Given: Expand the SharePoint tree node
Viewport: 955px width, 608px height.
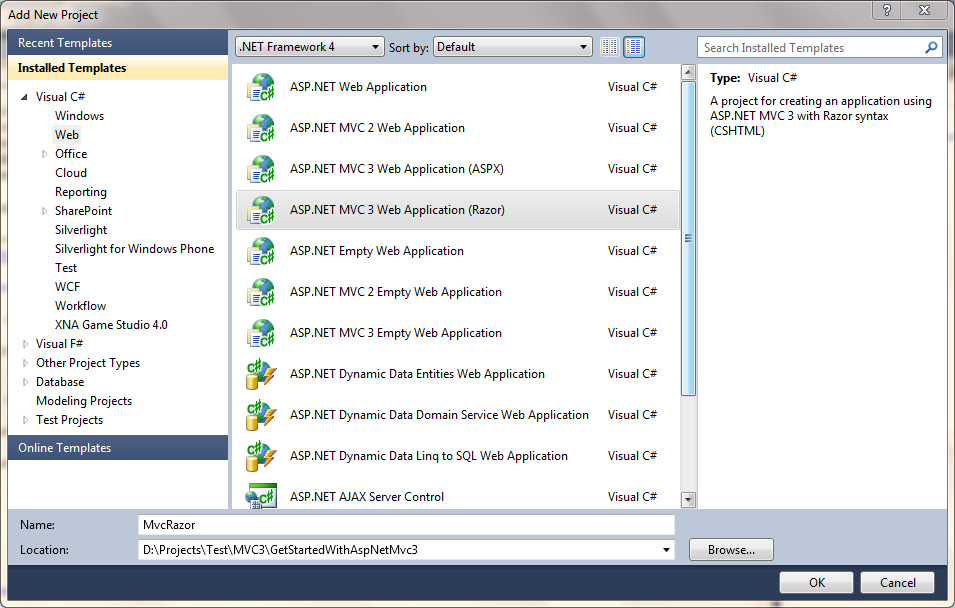Looking at the screenshot, I should tap(44, 211).
